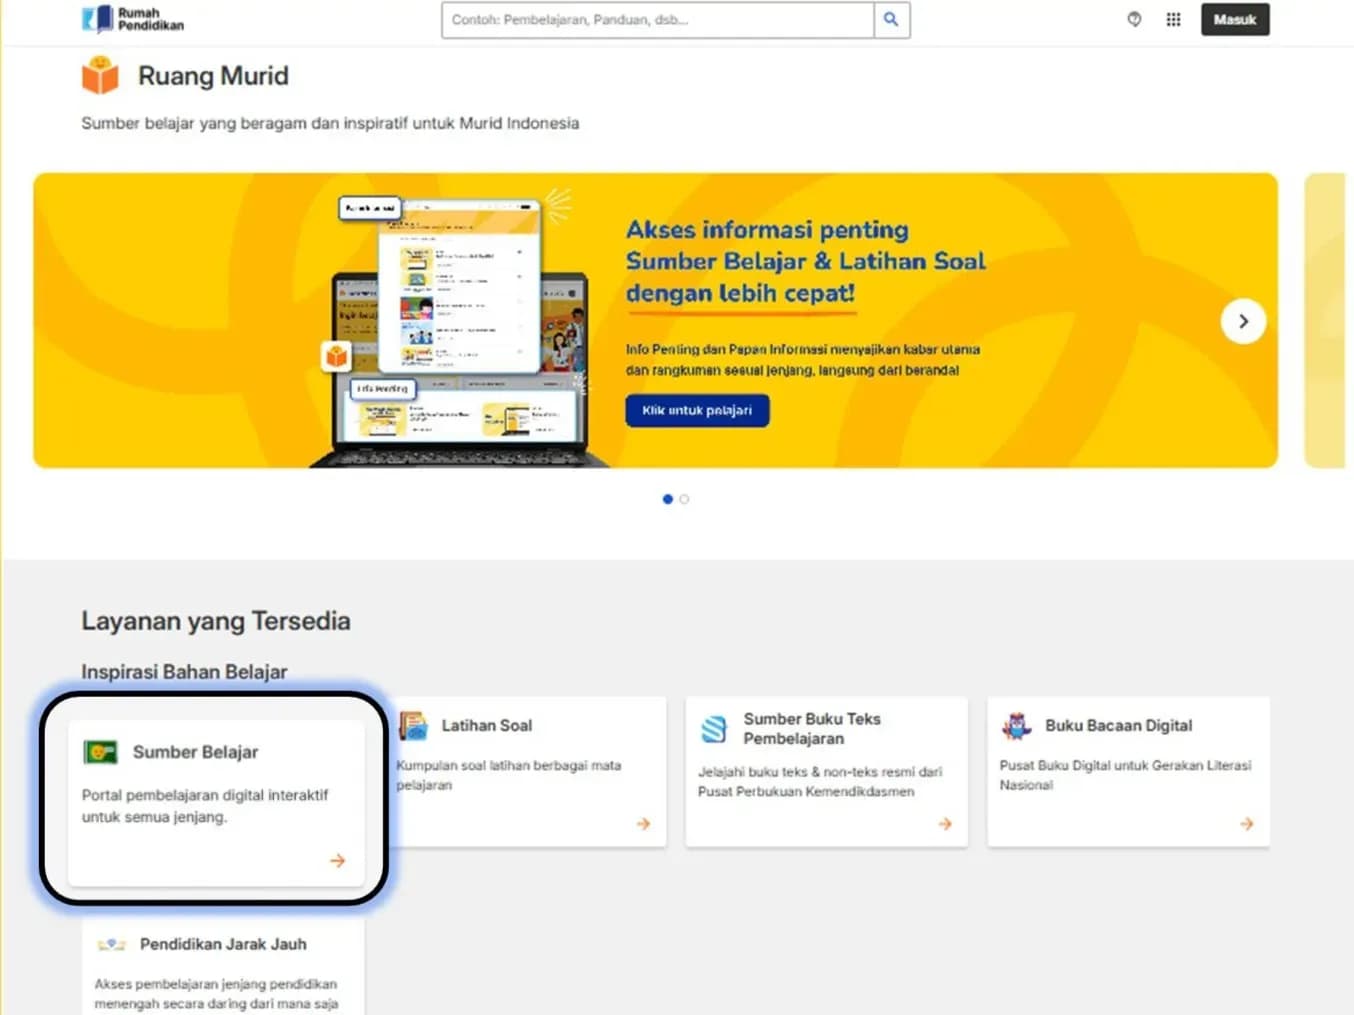Click the laptop illustration in banner

click(x=458, y=330)
